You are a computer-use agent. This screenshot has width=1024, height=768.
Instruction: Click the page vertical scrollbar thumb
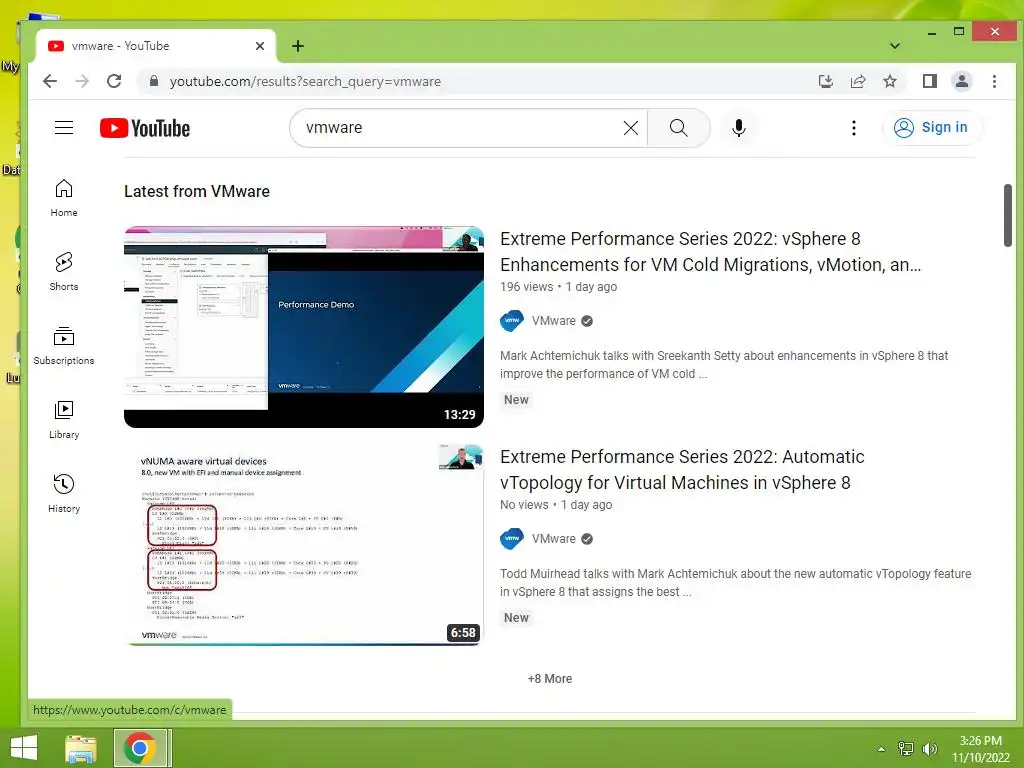point(1008,216)
